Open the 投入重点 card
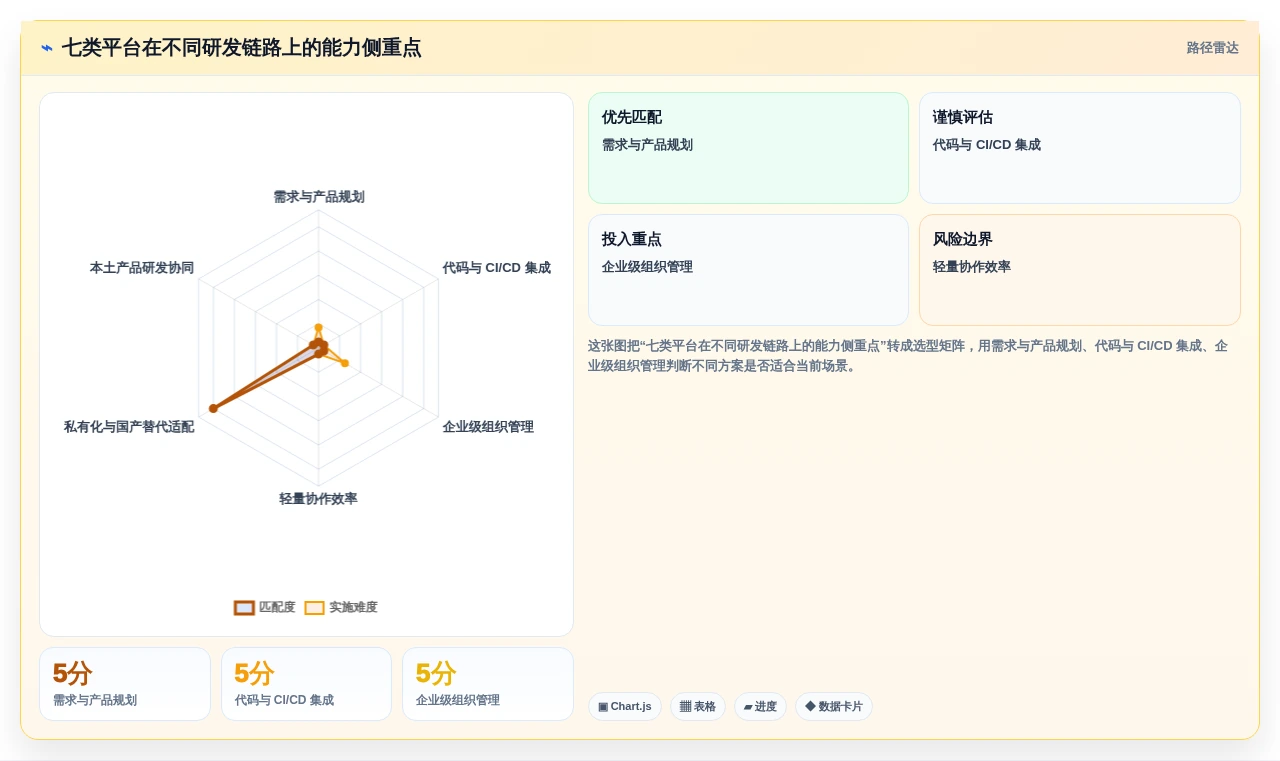Image resolution: width=1280 pixels, height=761 pixels. point(748,270)
